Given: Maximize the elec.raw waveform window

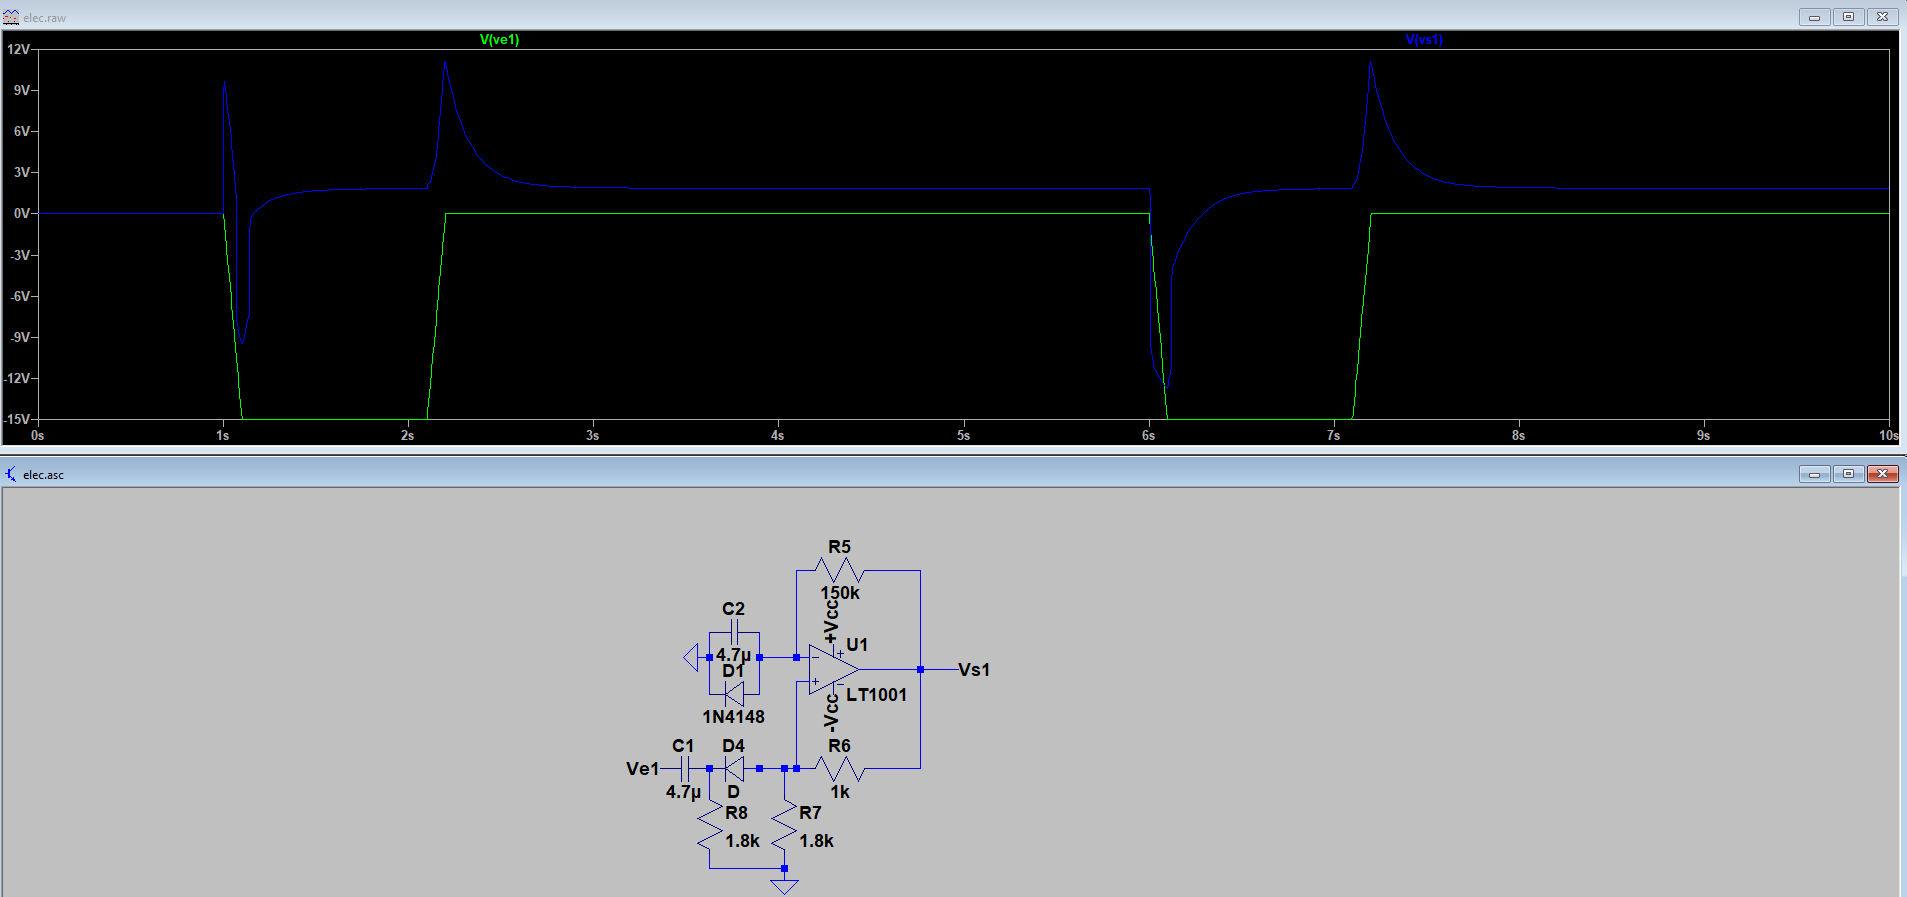Looking at the screenshot, I should [x=1848, y=17].
